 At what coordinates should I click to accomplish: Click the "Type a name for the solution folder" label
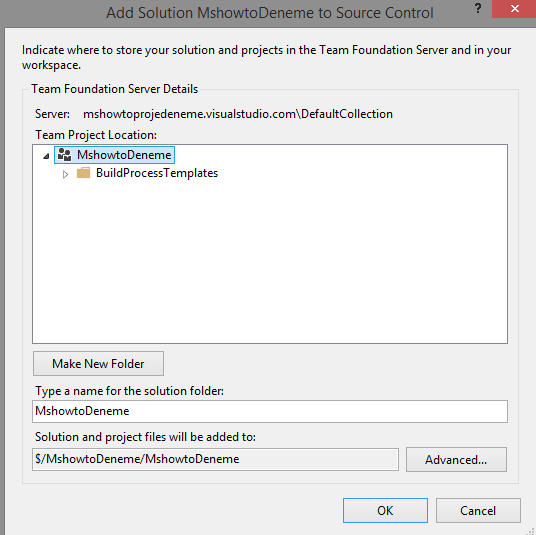pyautogui.click(x=129, y=391)
